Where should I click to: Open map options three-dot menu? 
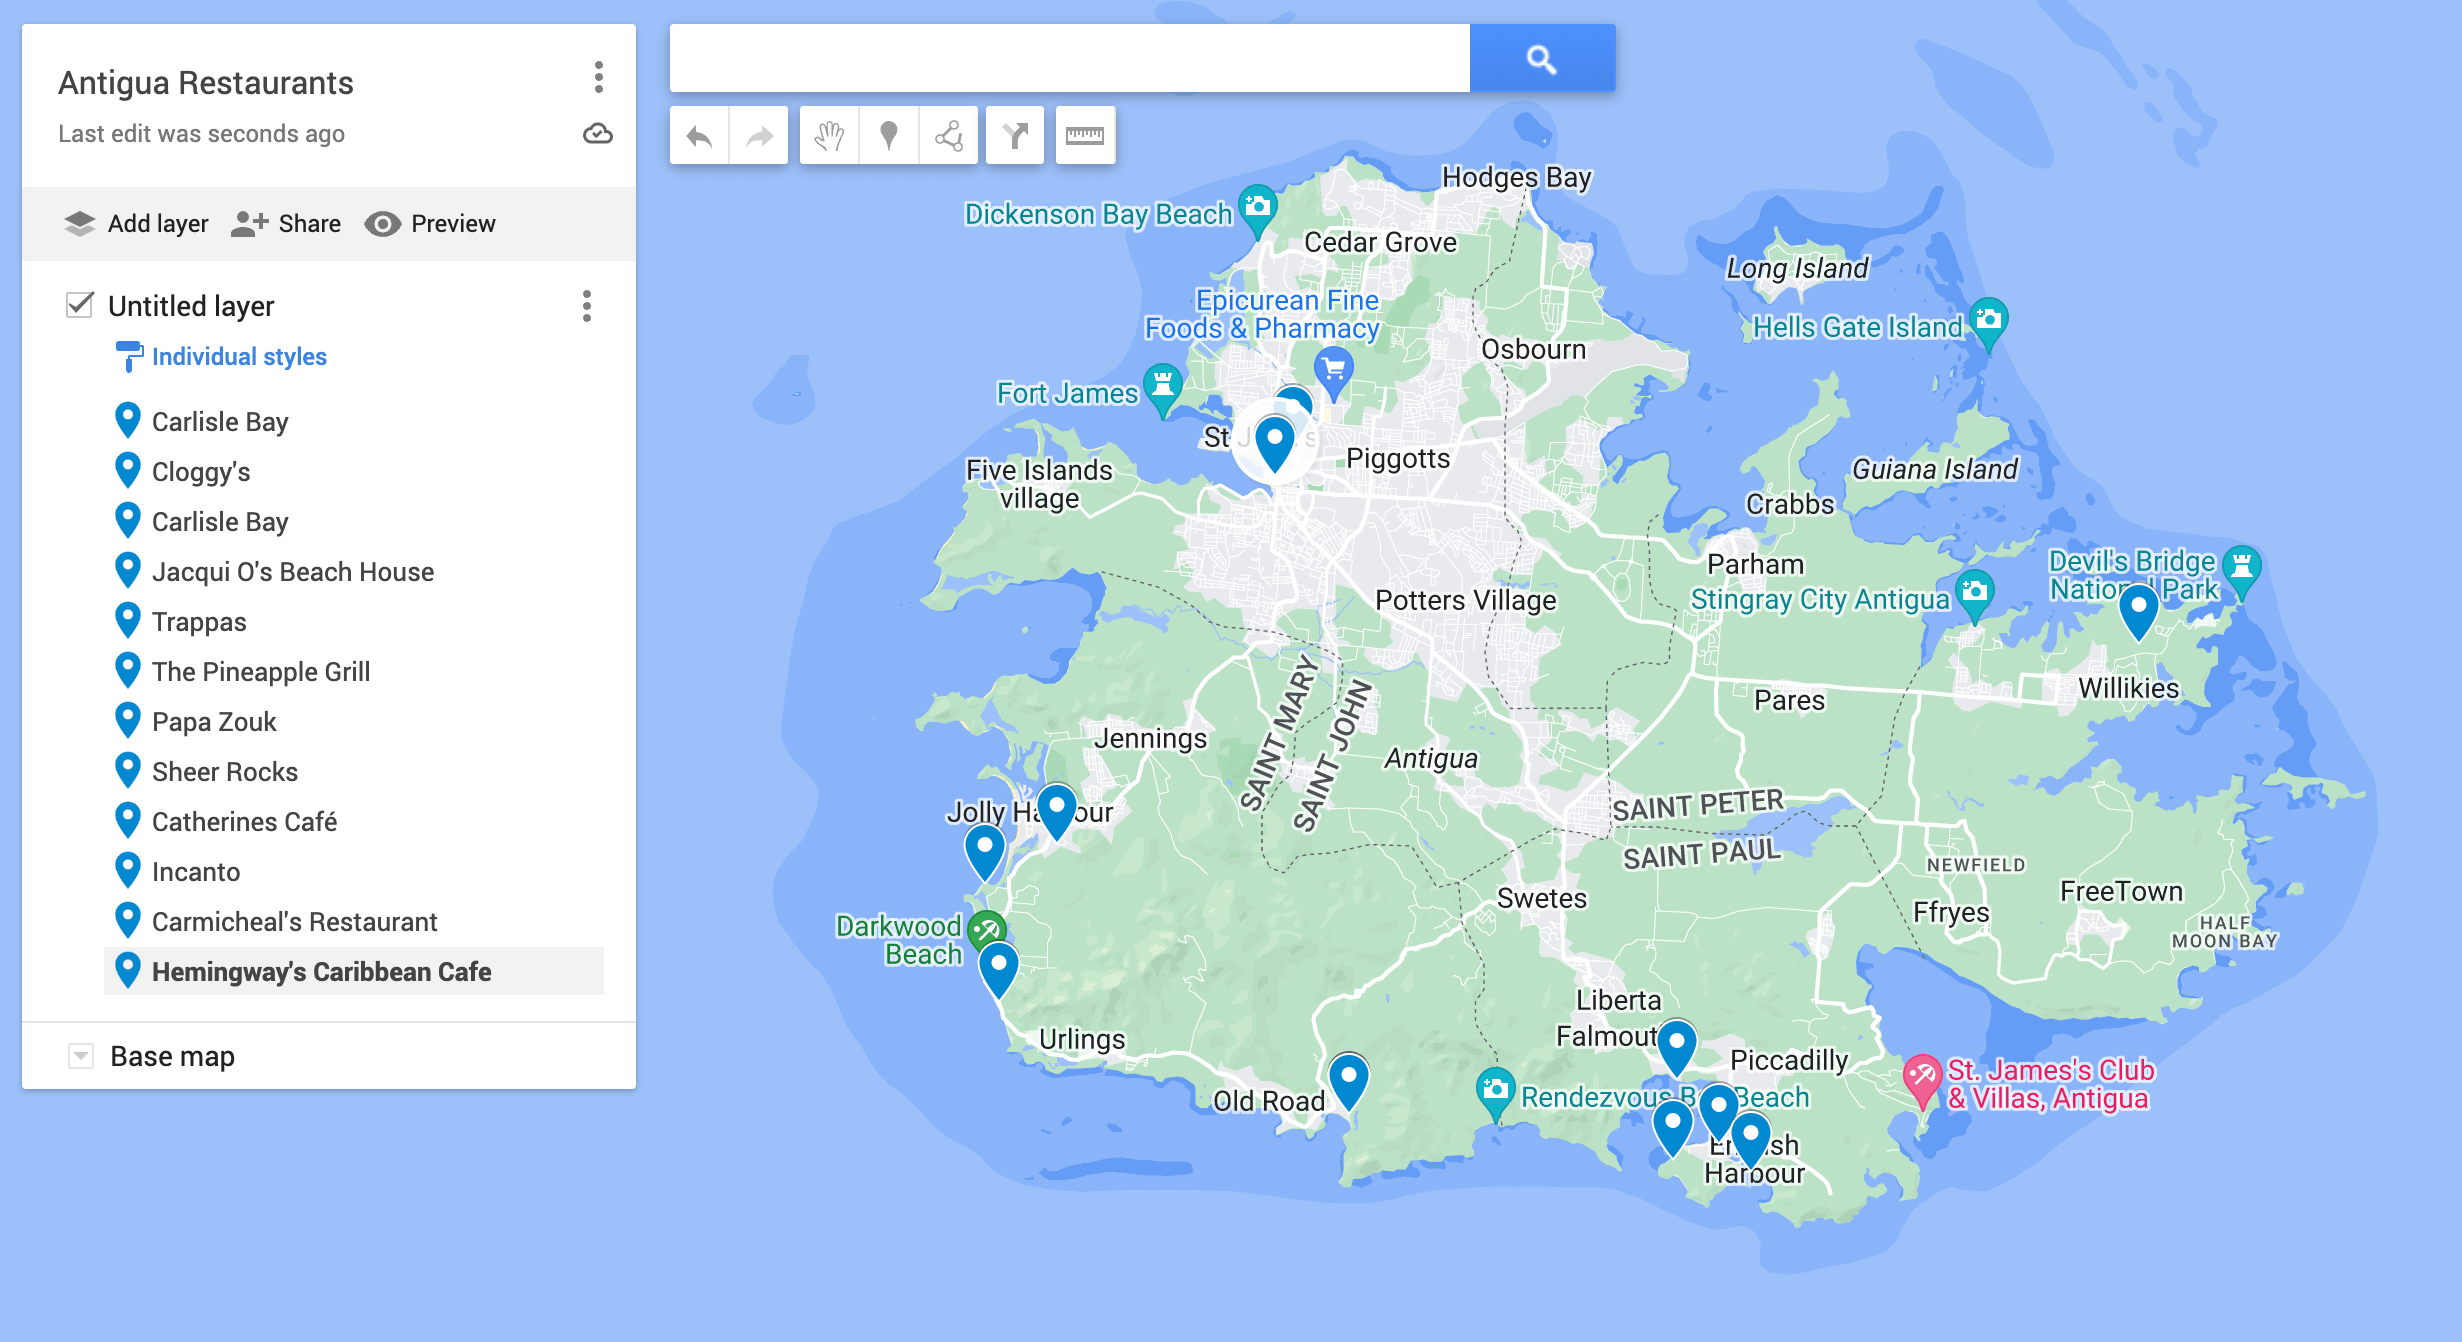click(x=599, y=77)
